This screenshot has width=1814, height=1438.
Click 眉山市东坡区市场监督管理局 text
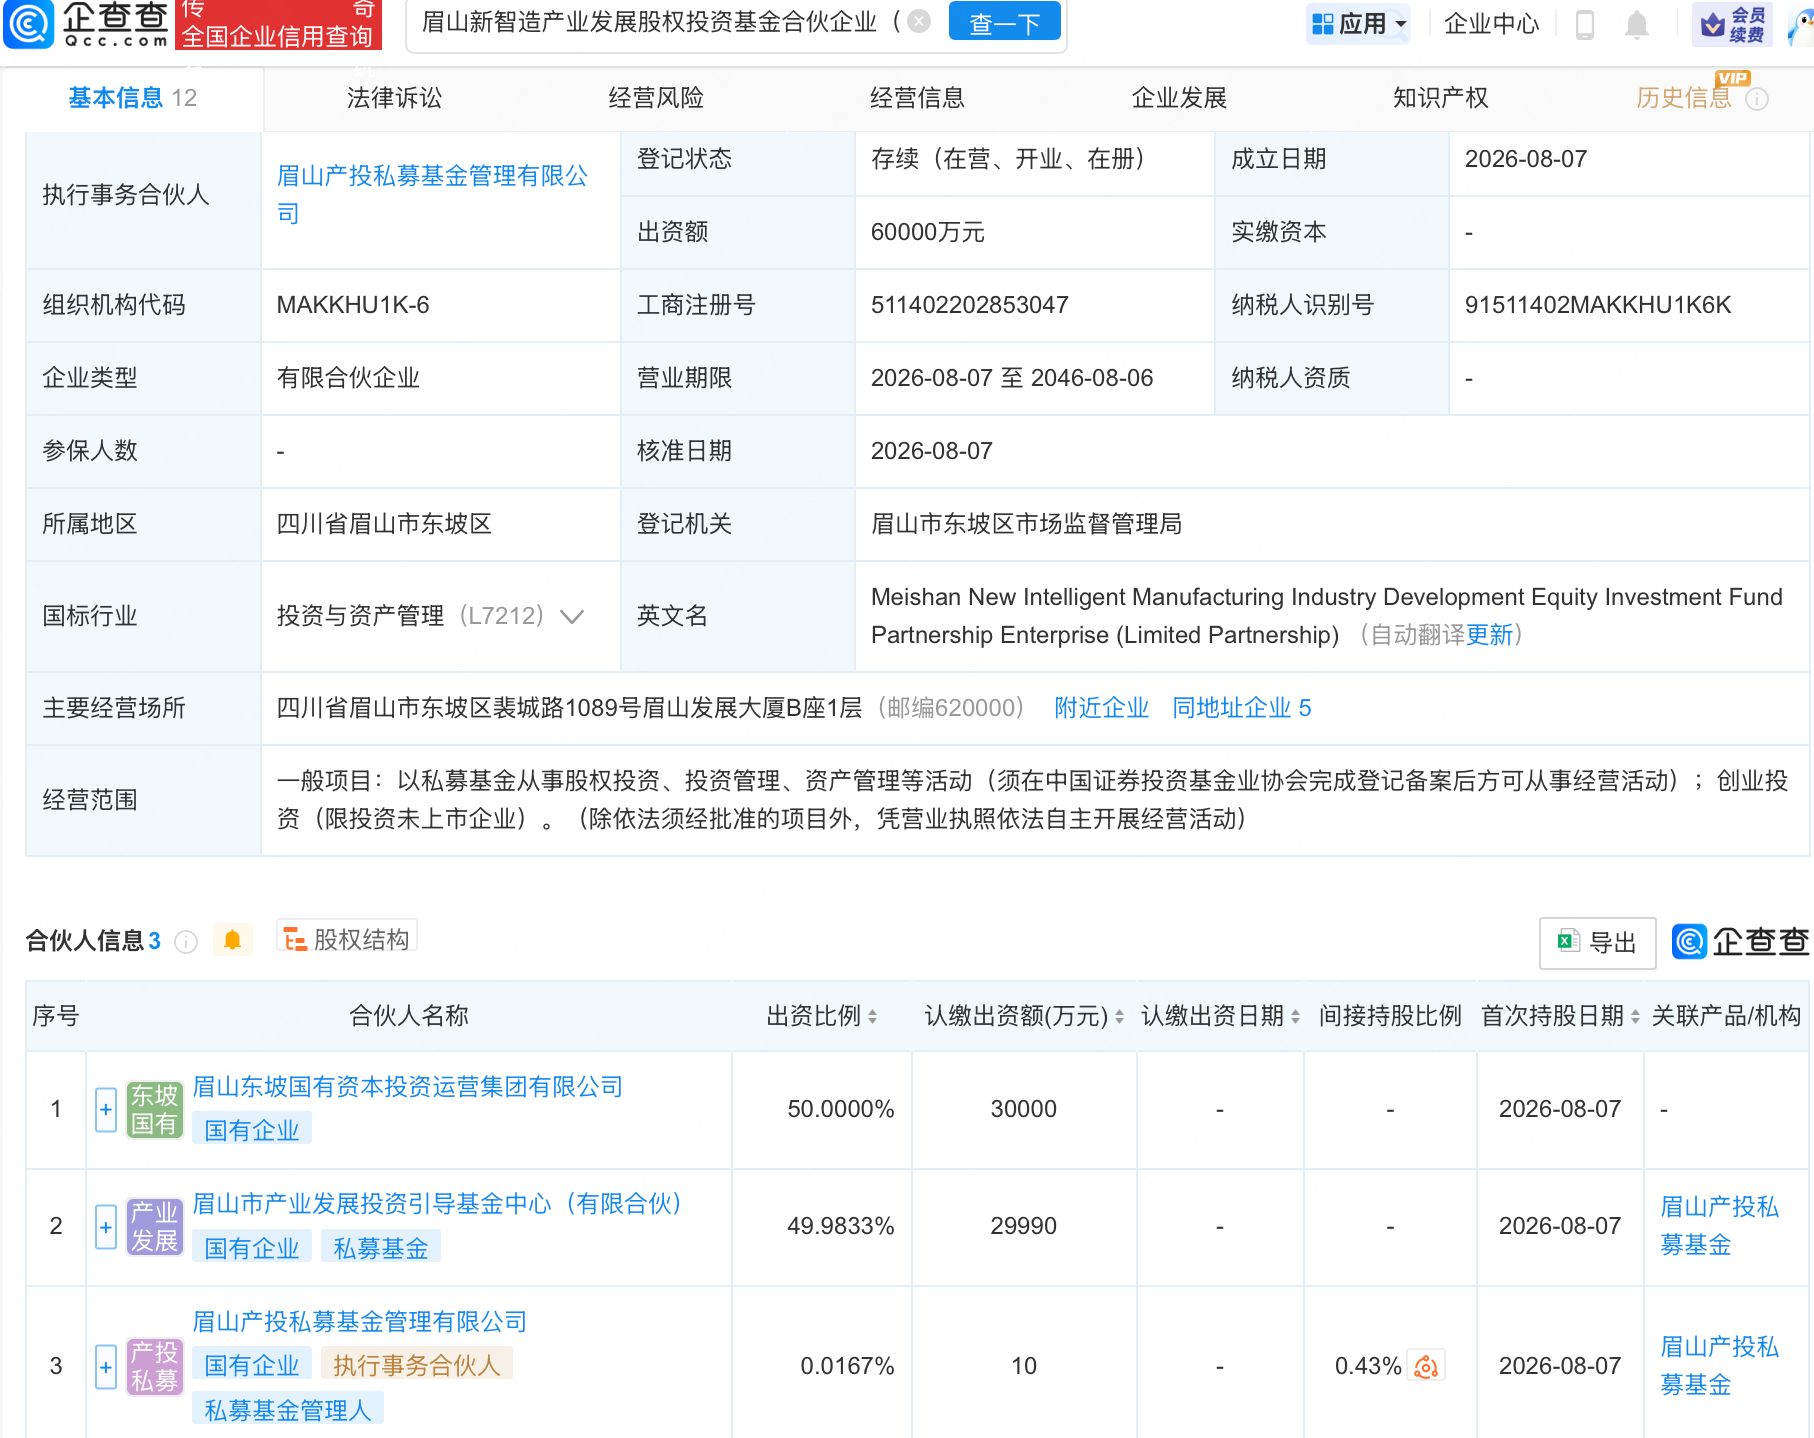[x=1026, y=524]
